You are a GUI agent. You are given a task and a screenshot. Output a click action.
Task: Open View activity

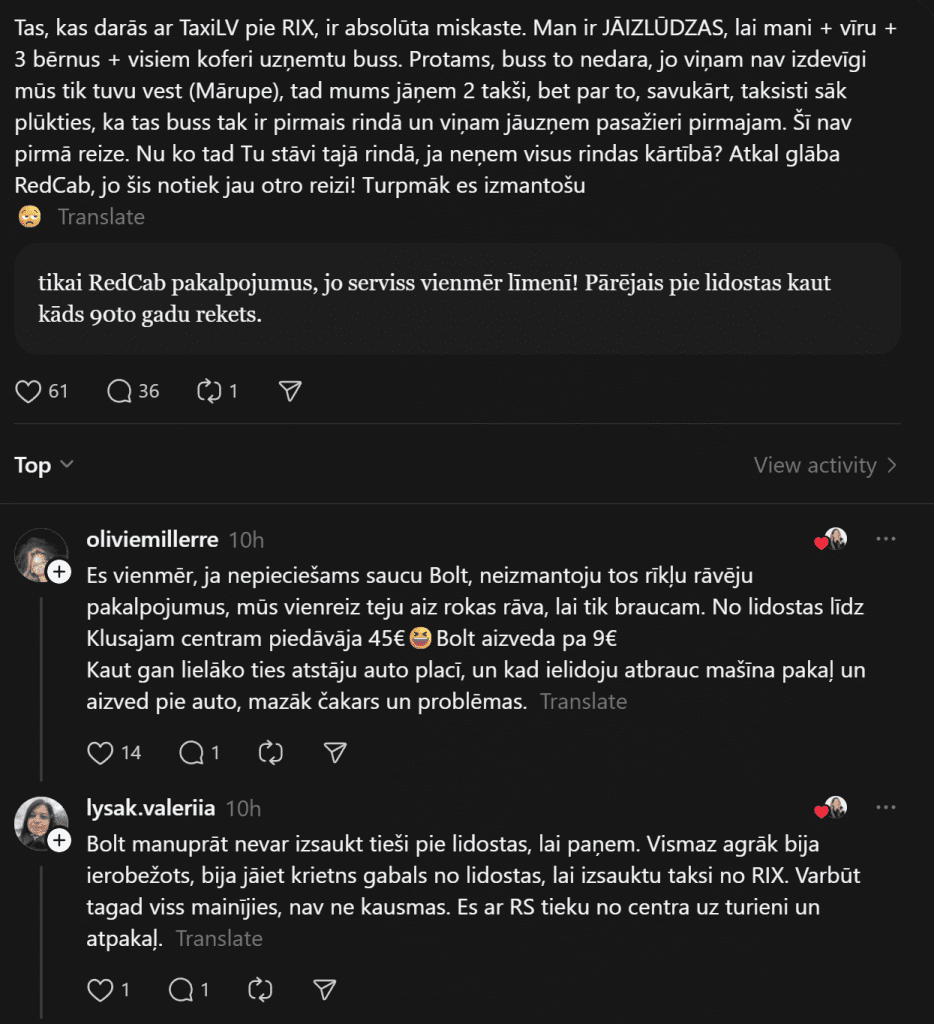(825, 465)
